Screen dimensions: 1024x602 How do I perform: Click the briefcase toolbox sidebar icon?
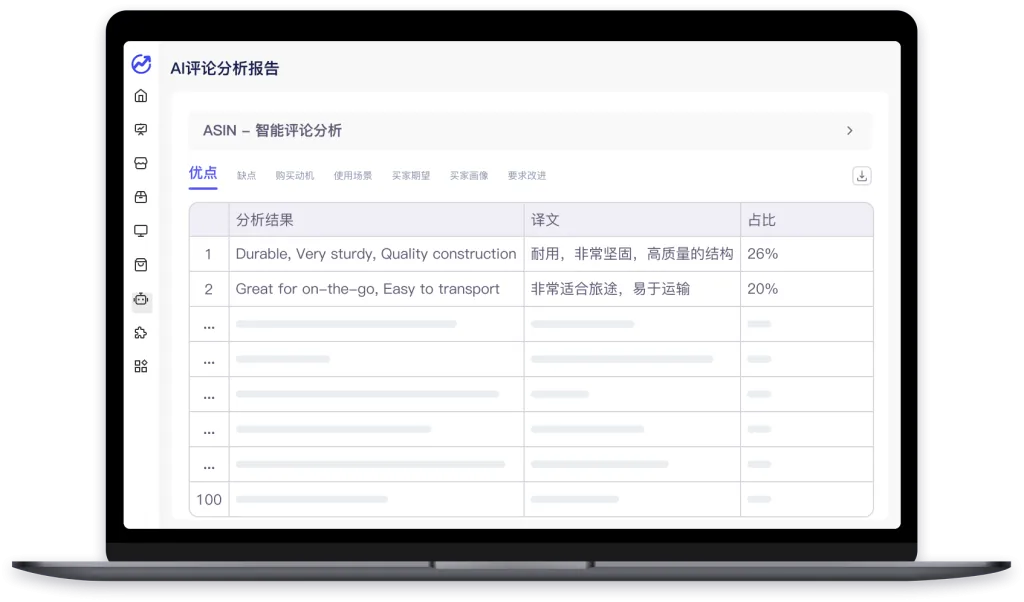141,197
